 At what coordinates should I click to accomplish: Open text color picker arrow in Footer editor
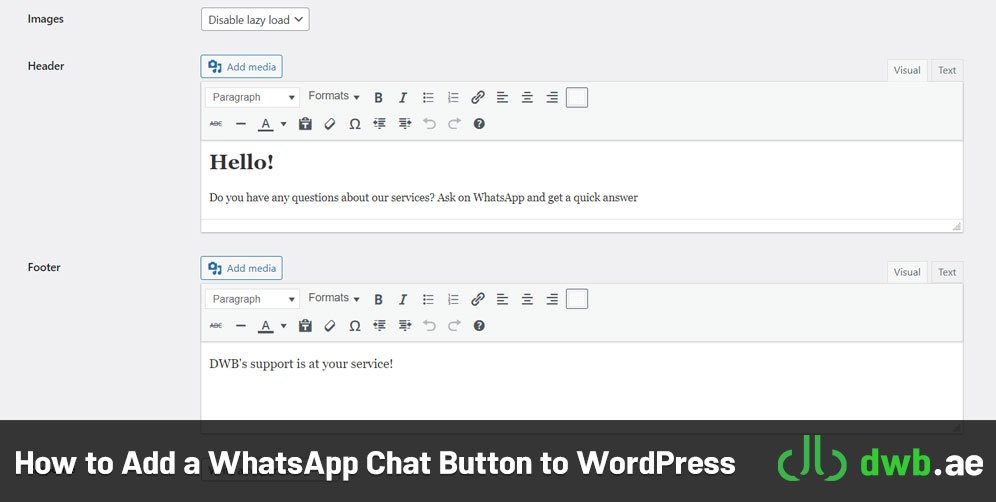pyautogui.click(x=283, y=325)
